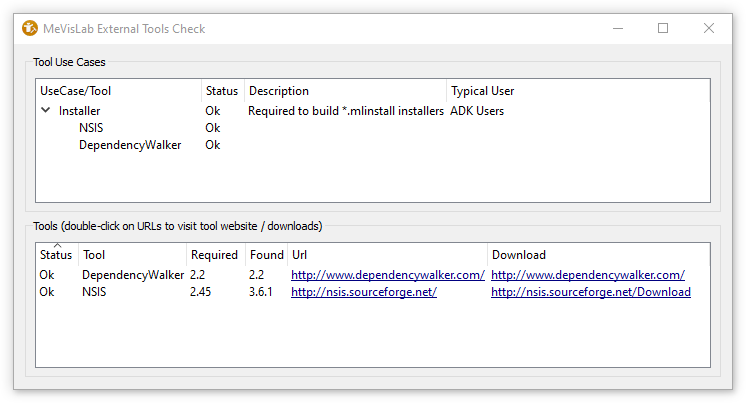The image size is (748, 406).
Task: Open the nsis.sourceforge.net/Download link
Action: click(590, 292)
